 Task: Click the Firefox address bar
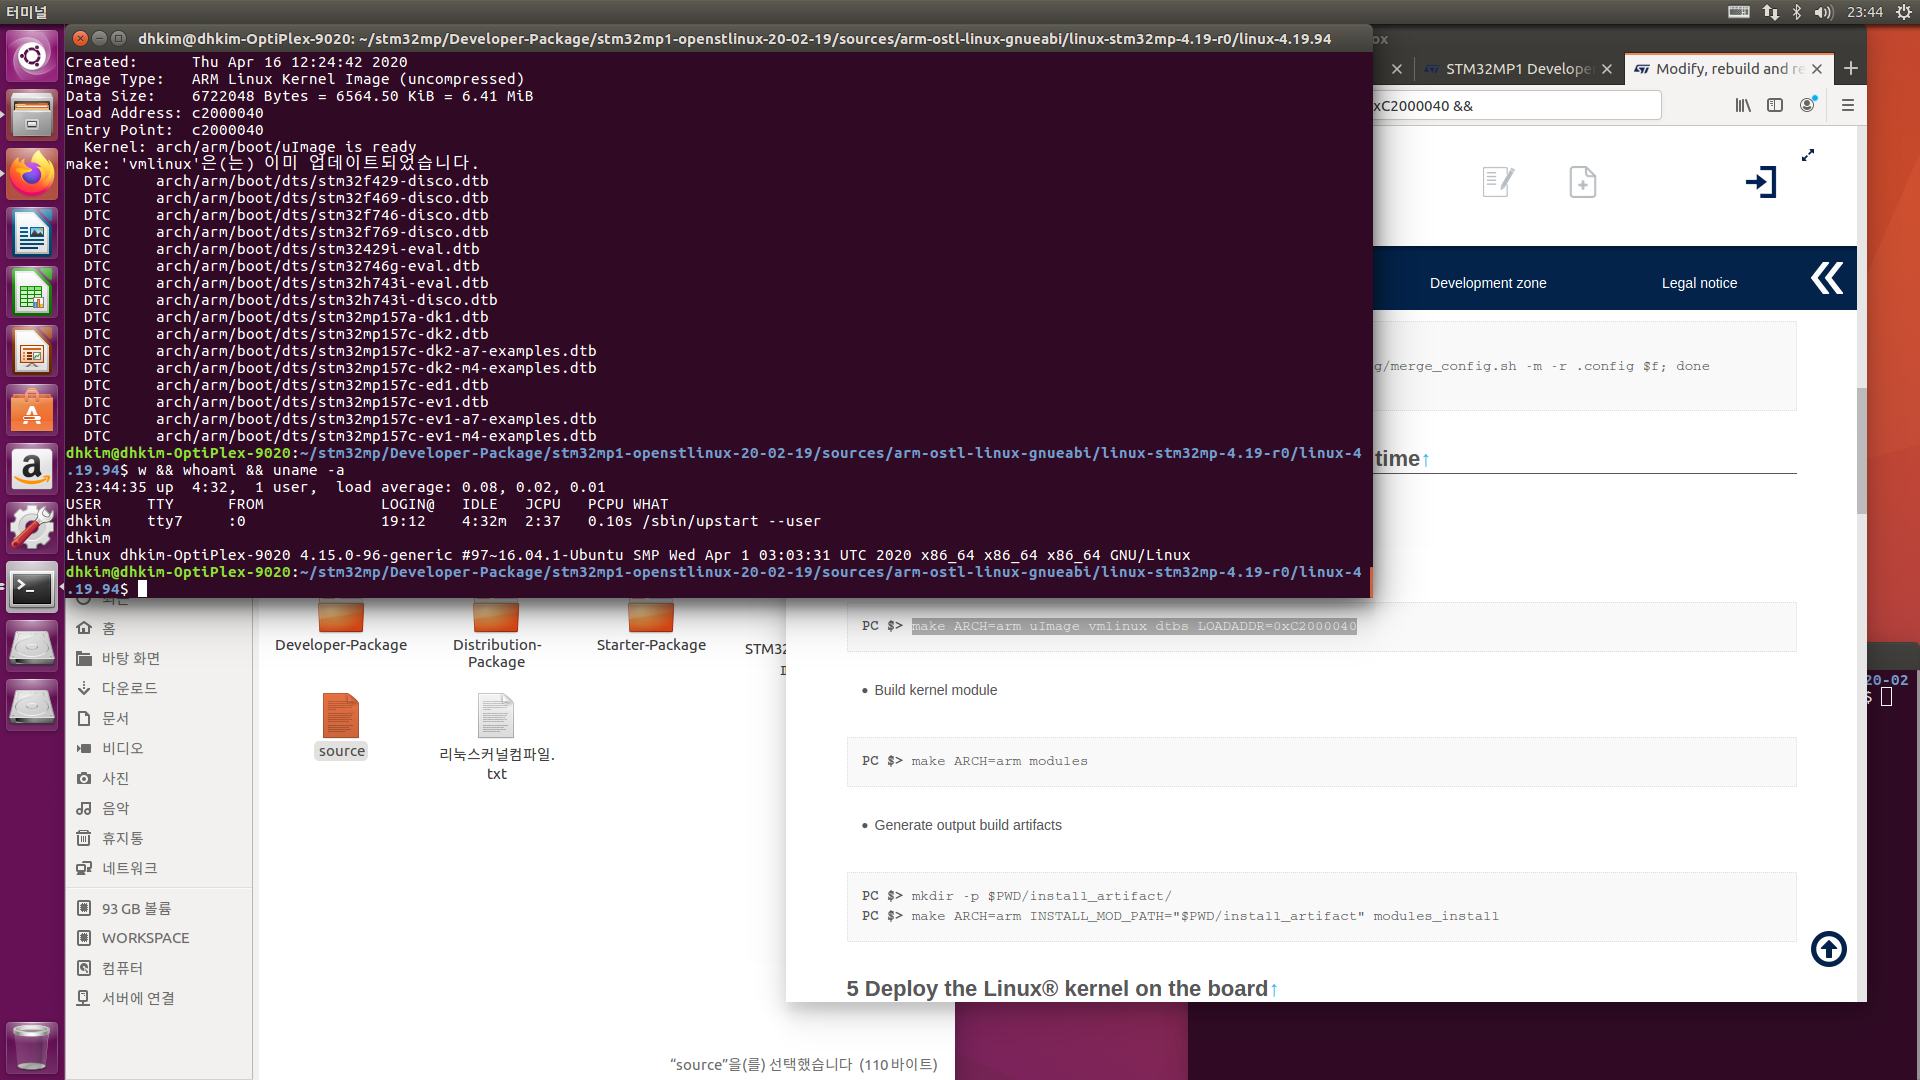tap(1516, 106)
